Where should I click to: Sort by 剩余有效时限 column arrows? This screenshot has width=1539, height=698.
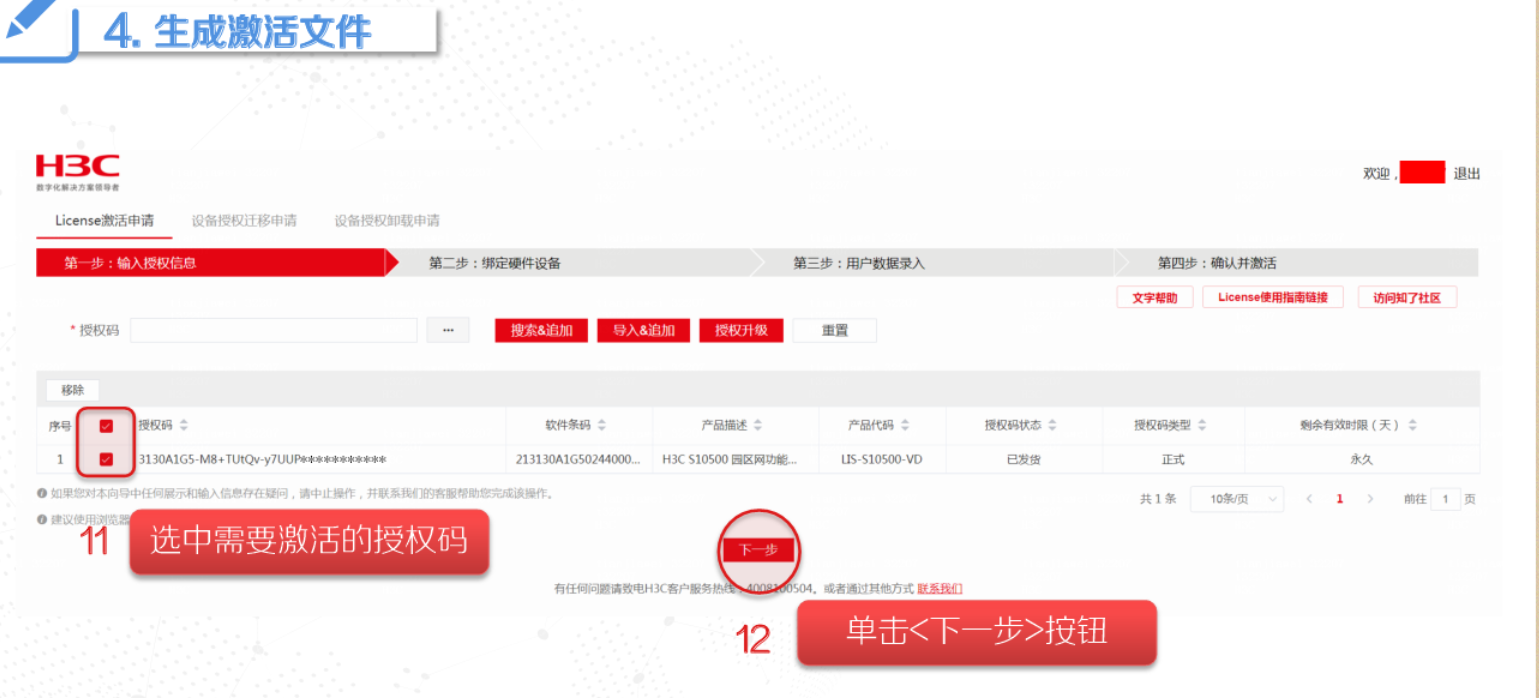point(1412,425)
